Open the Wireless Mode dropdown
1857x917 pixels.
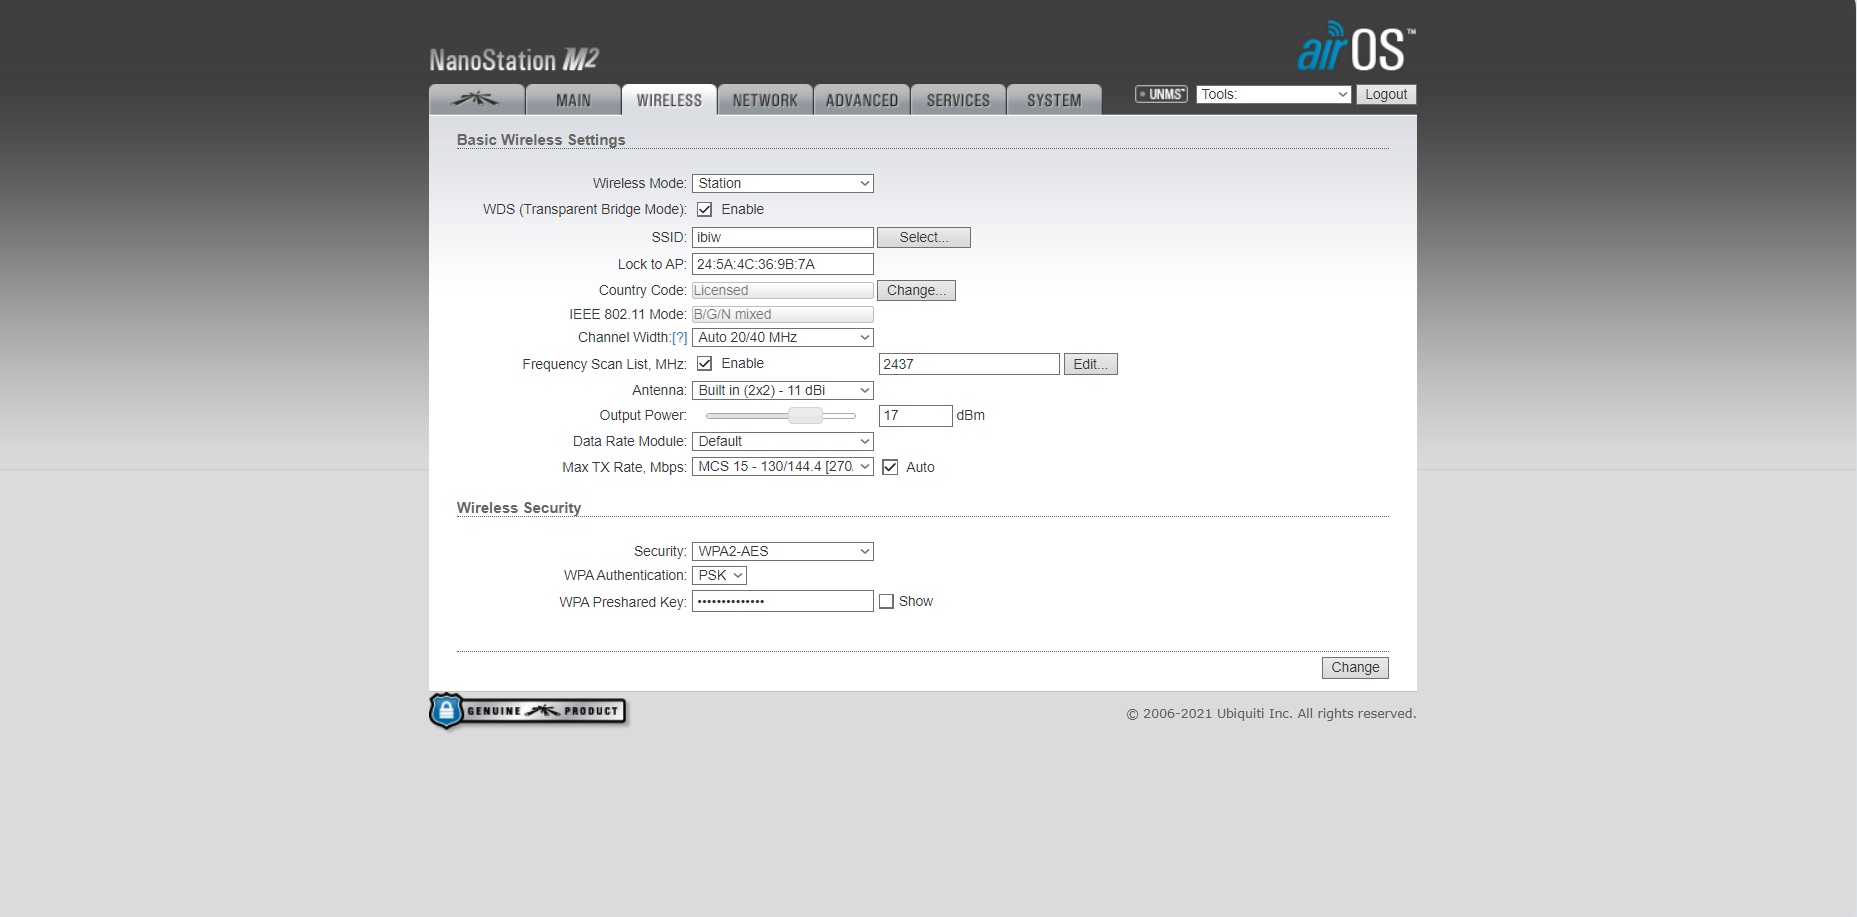pyautogui.click(x=783, y=183)
